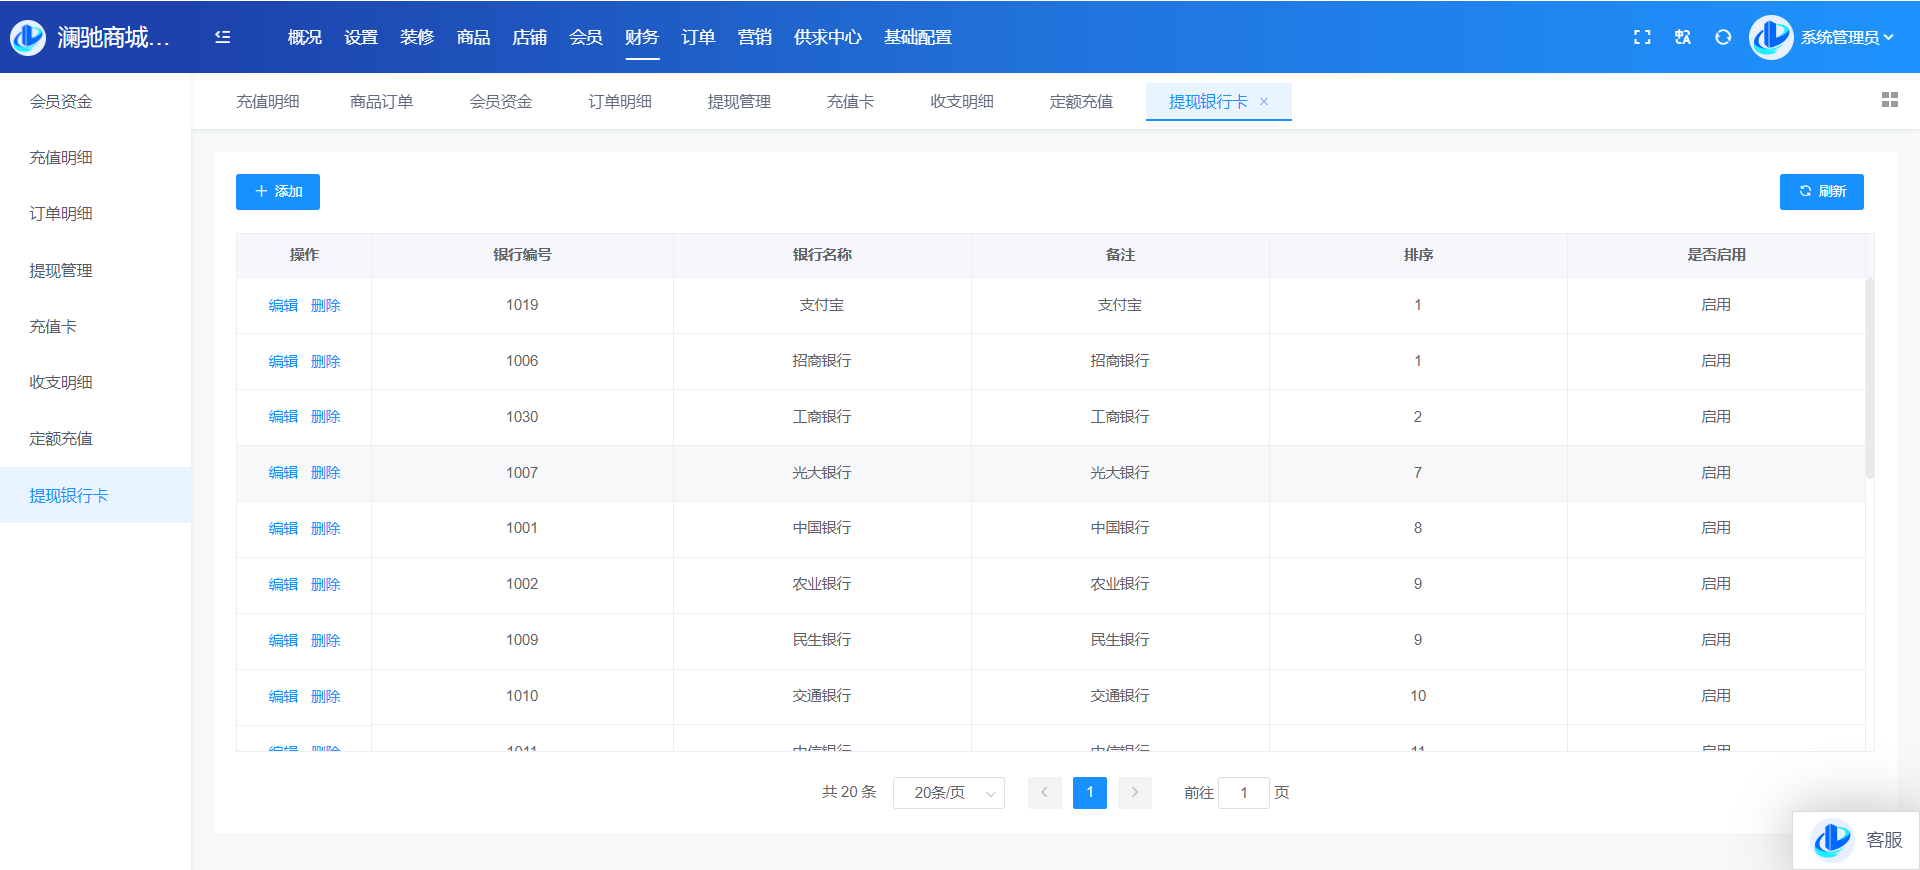This screenshot has width=1920, height=870.
Task: Click the 刷新 button
Action: coord(1821,192)
